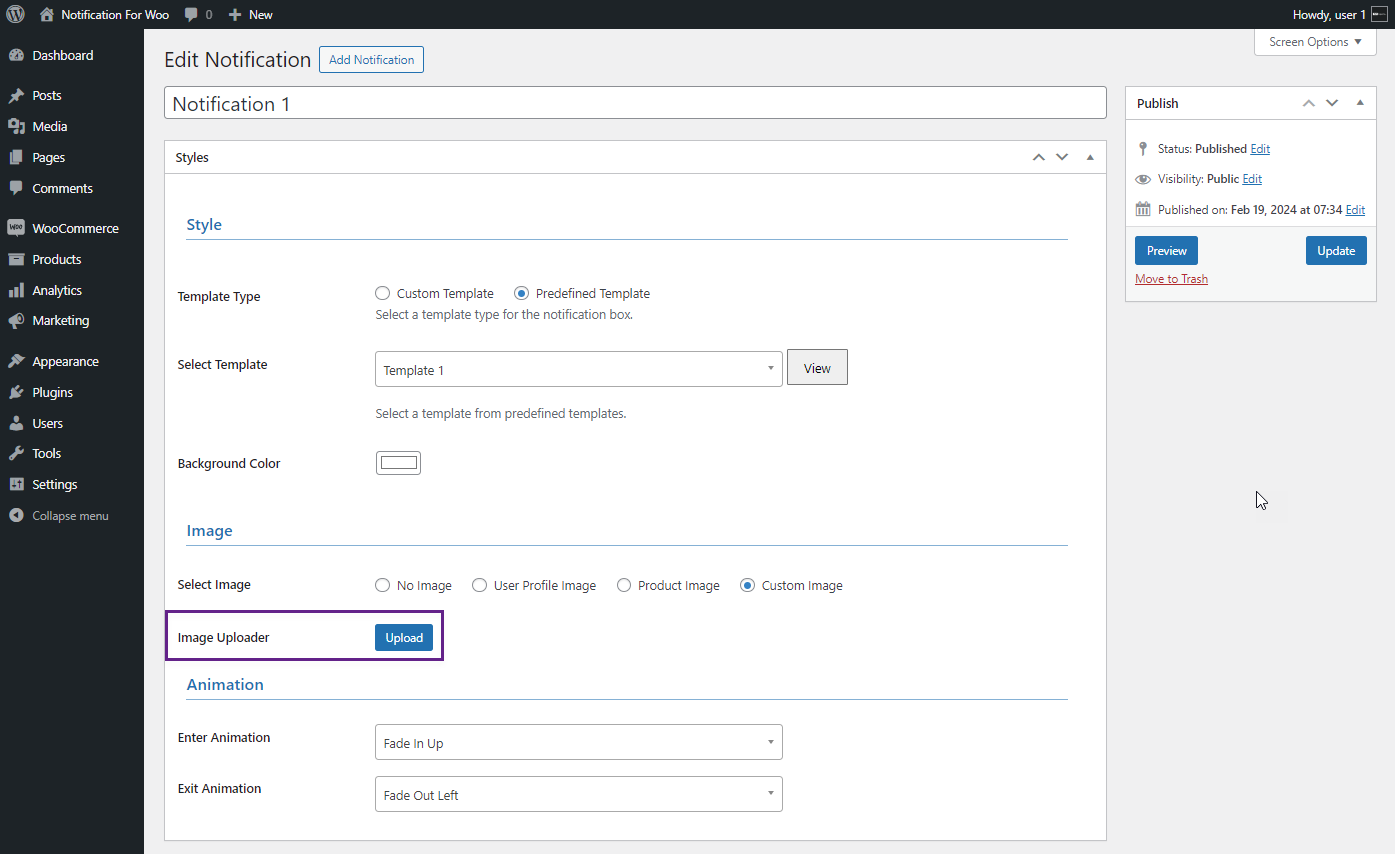Click the Products box icon
Viewport: 1395px width, 854px height.
coord(16,259)
